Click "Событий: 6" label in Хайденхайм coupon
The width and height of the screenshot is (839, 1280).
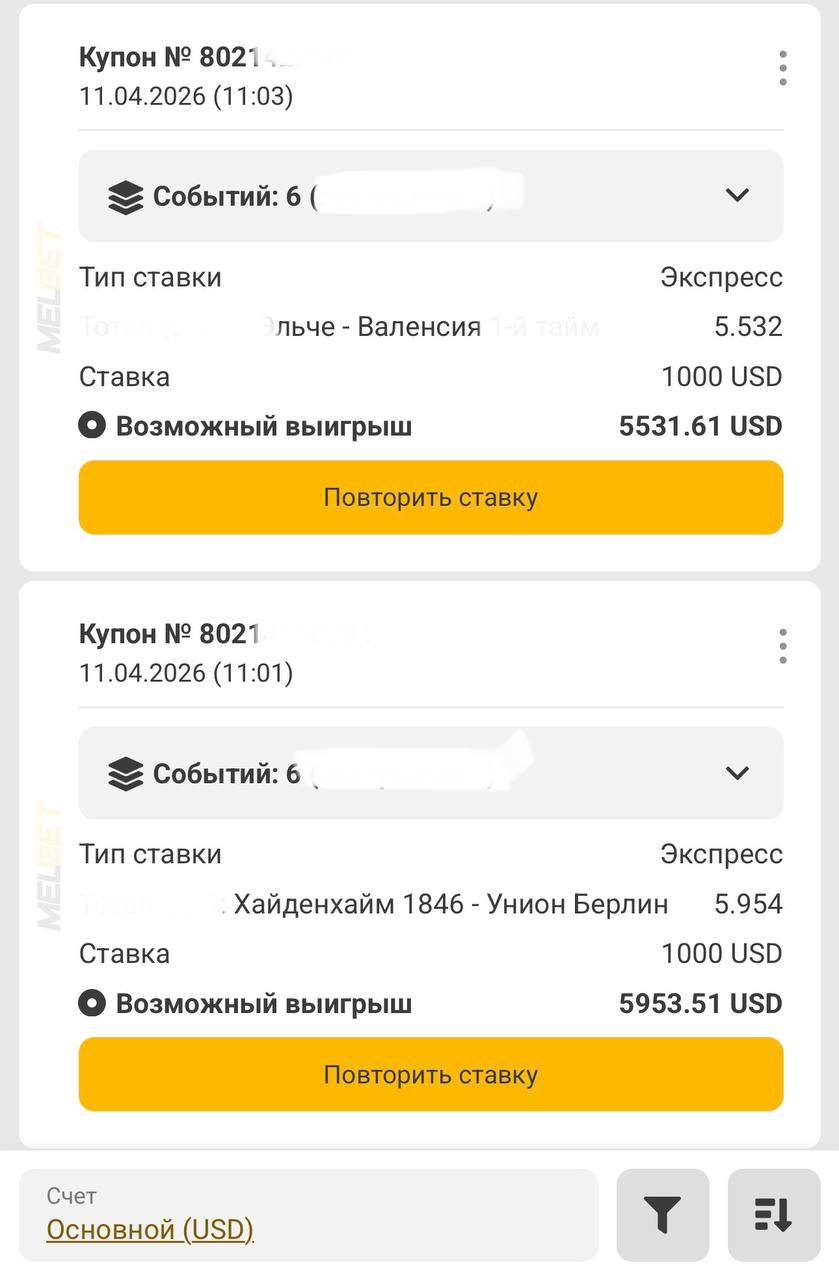(x=227, y=774)
